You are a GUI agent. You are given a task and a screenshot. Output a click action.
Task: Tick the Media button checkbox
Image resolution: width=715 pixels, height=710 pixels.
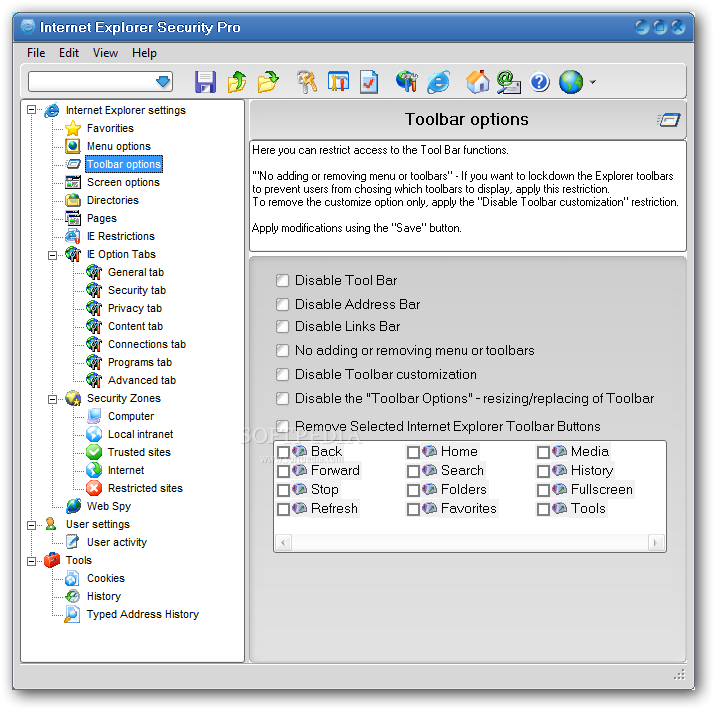[543, 452]
